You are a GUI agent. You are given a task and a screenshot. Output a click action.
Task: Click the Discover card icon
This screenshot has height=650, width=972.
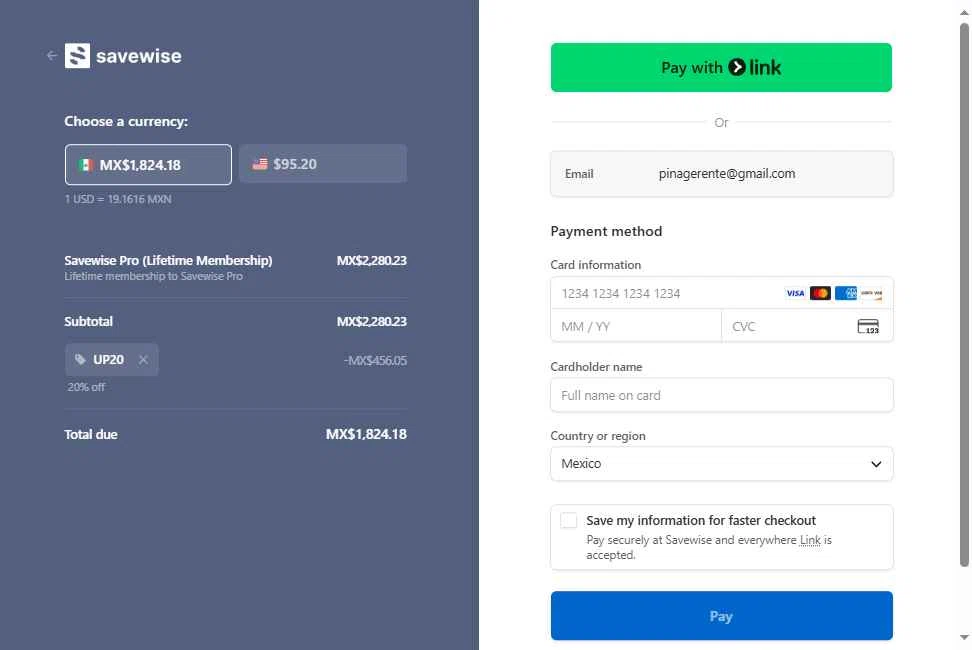coord(871,293)
